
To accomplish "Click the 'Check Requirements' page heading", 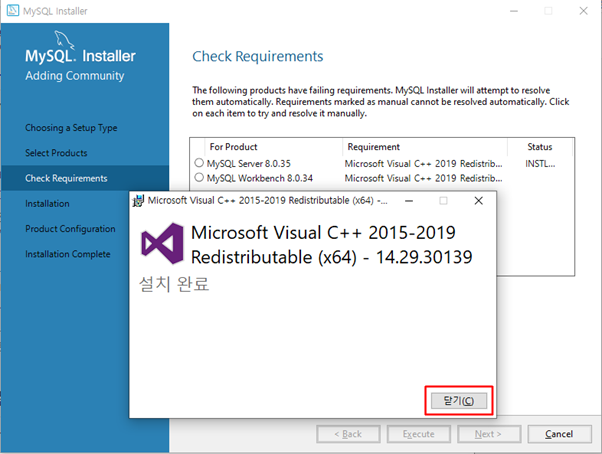I will pyautogui.click(x=258, y=56).
